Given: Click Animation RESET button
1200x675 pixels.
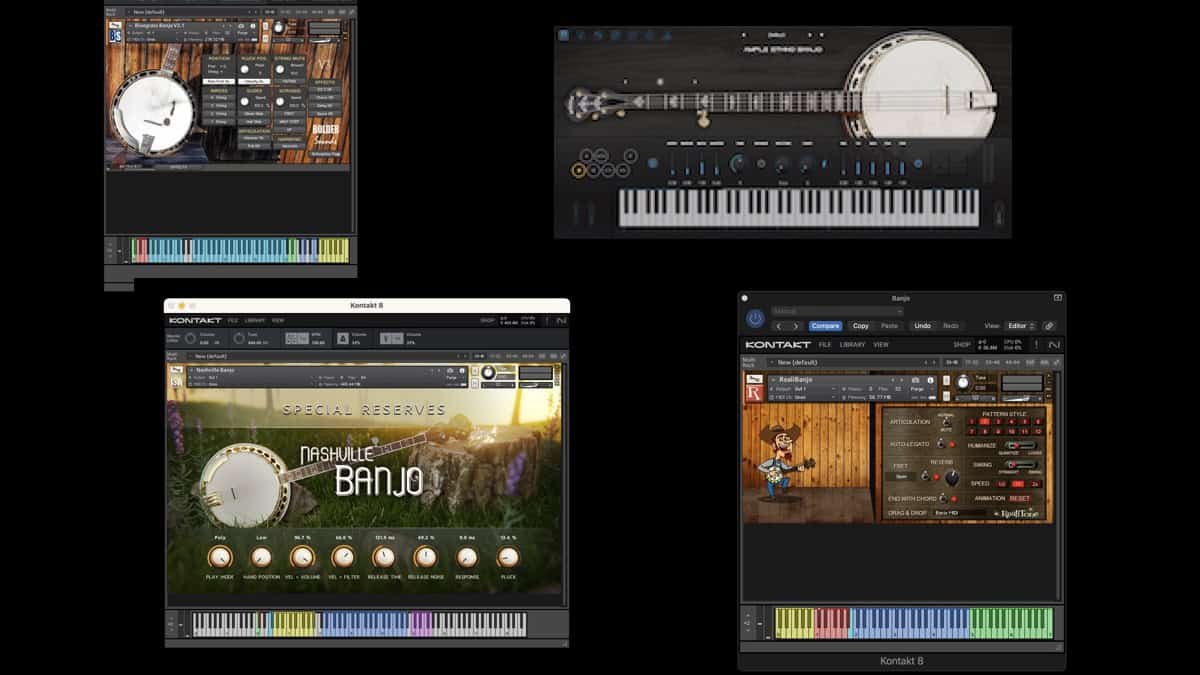Looking at the screenshot, I should click(x=1020, y=499).
